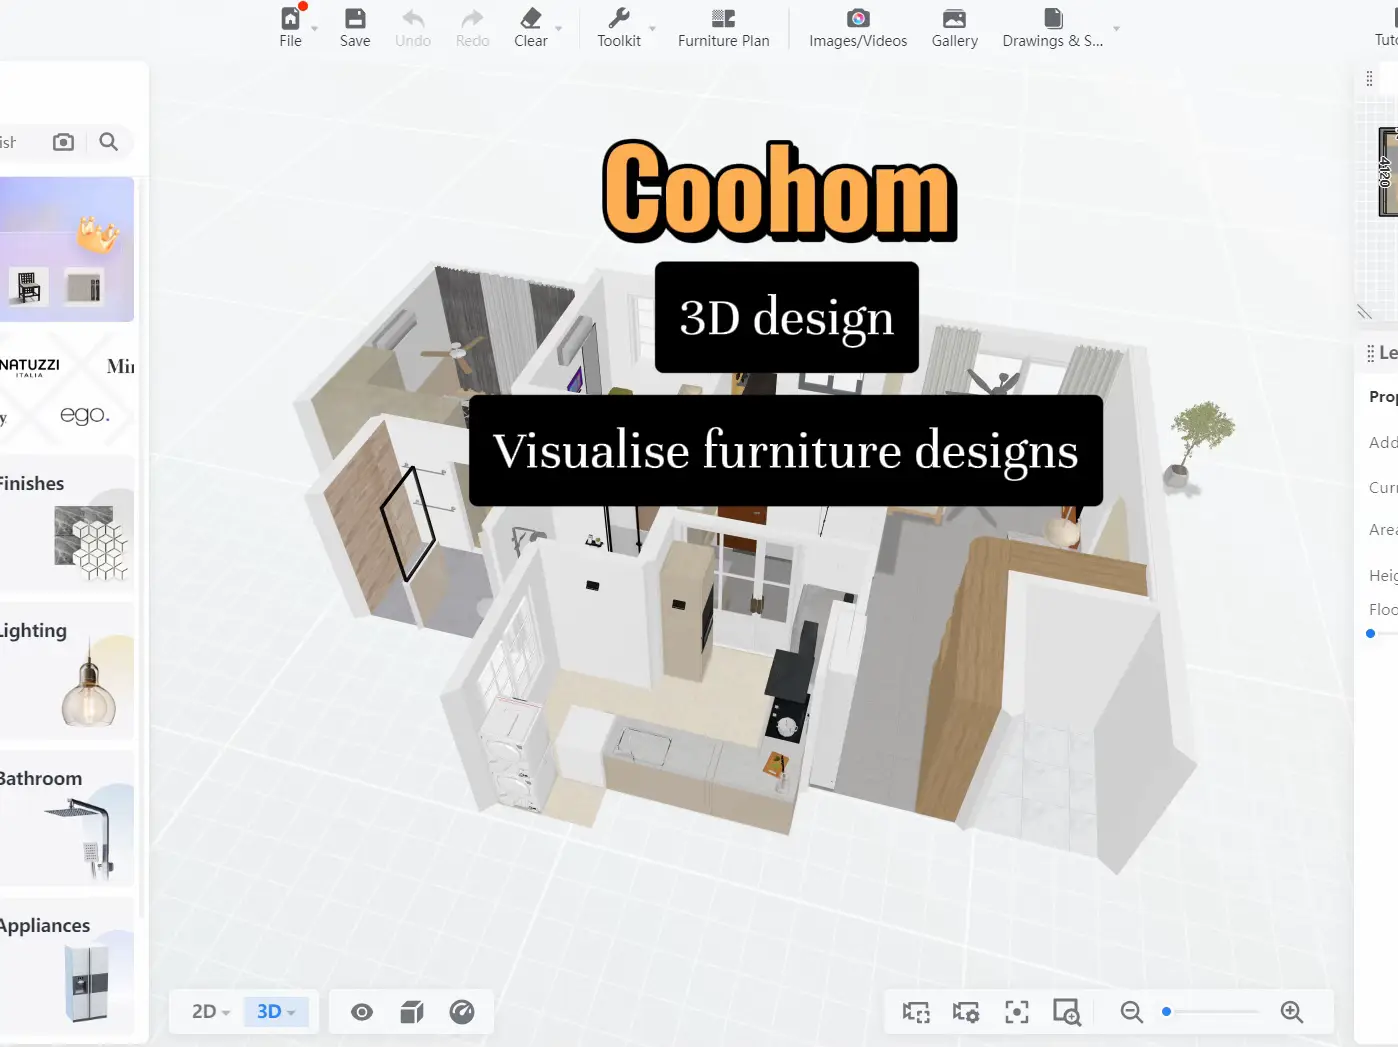Click the zoom in magnifier icon
The image size is (1398, 1047).
point(1291,1012)
